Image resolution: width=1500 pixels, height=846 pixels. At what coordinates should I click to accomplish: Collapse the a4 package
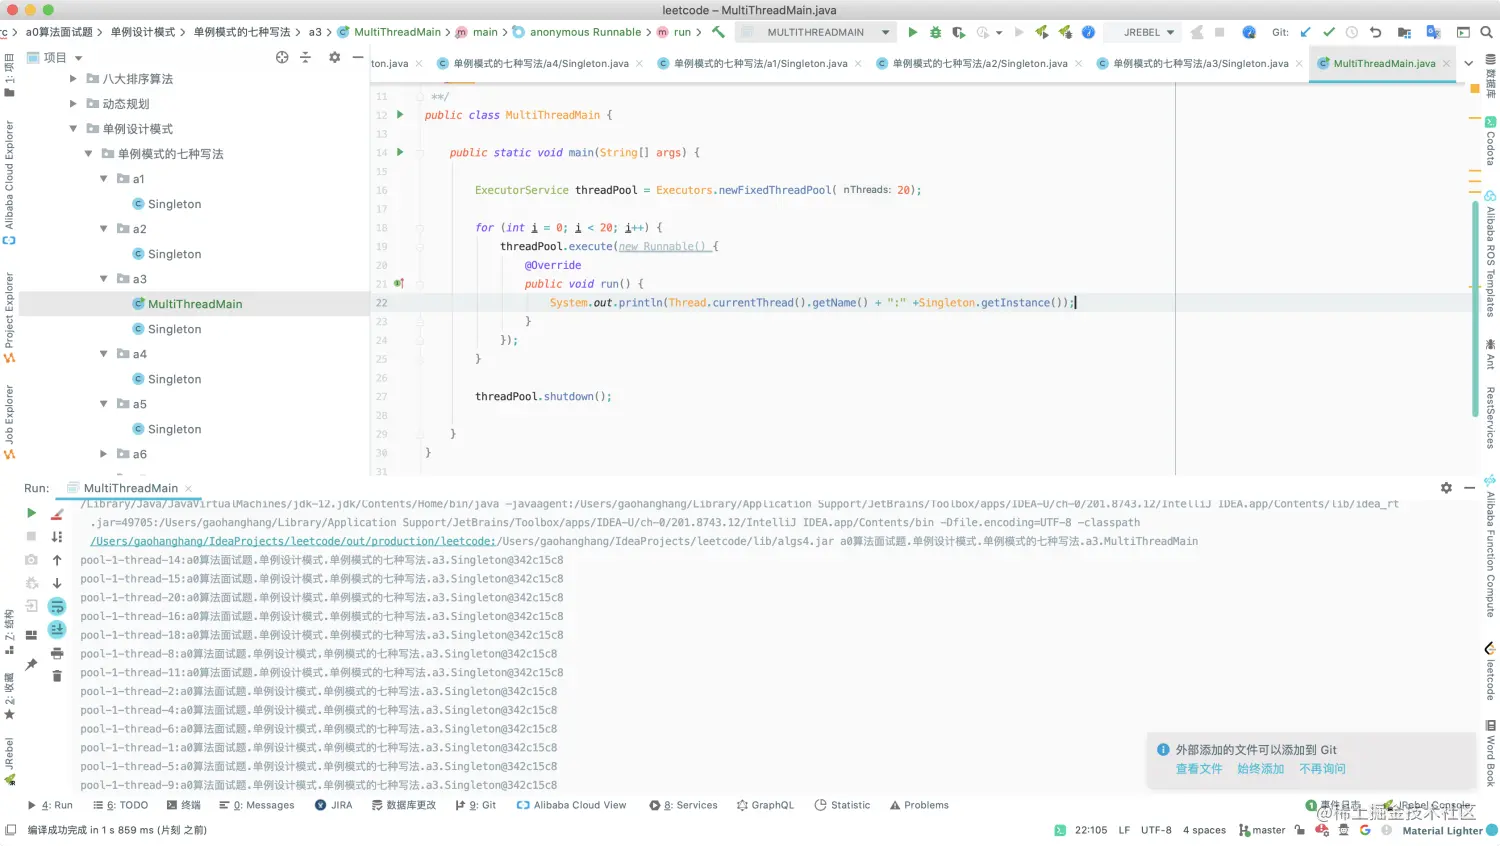pyautogui.click(x=103, y=353)
